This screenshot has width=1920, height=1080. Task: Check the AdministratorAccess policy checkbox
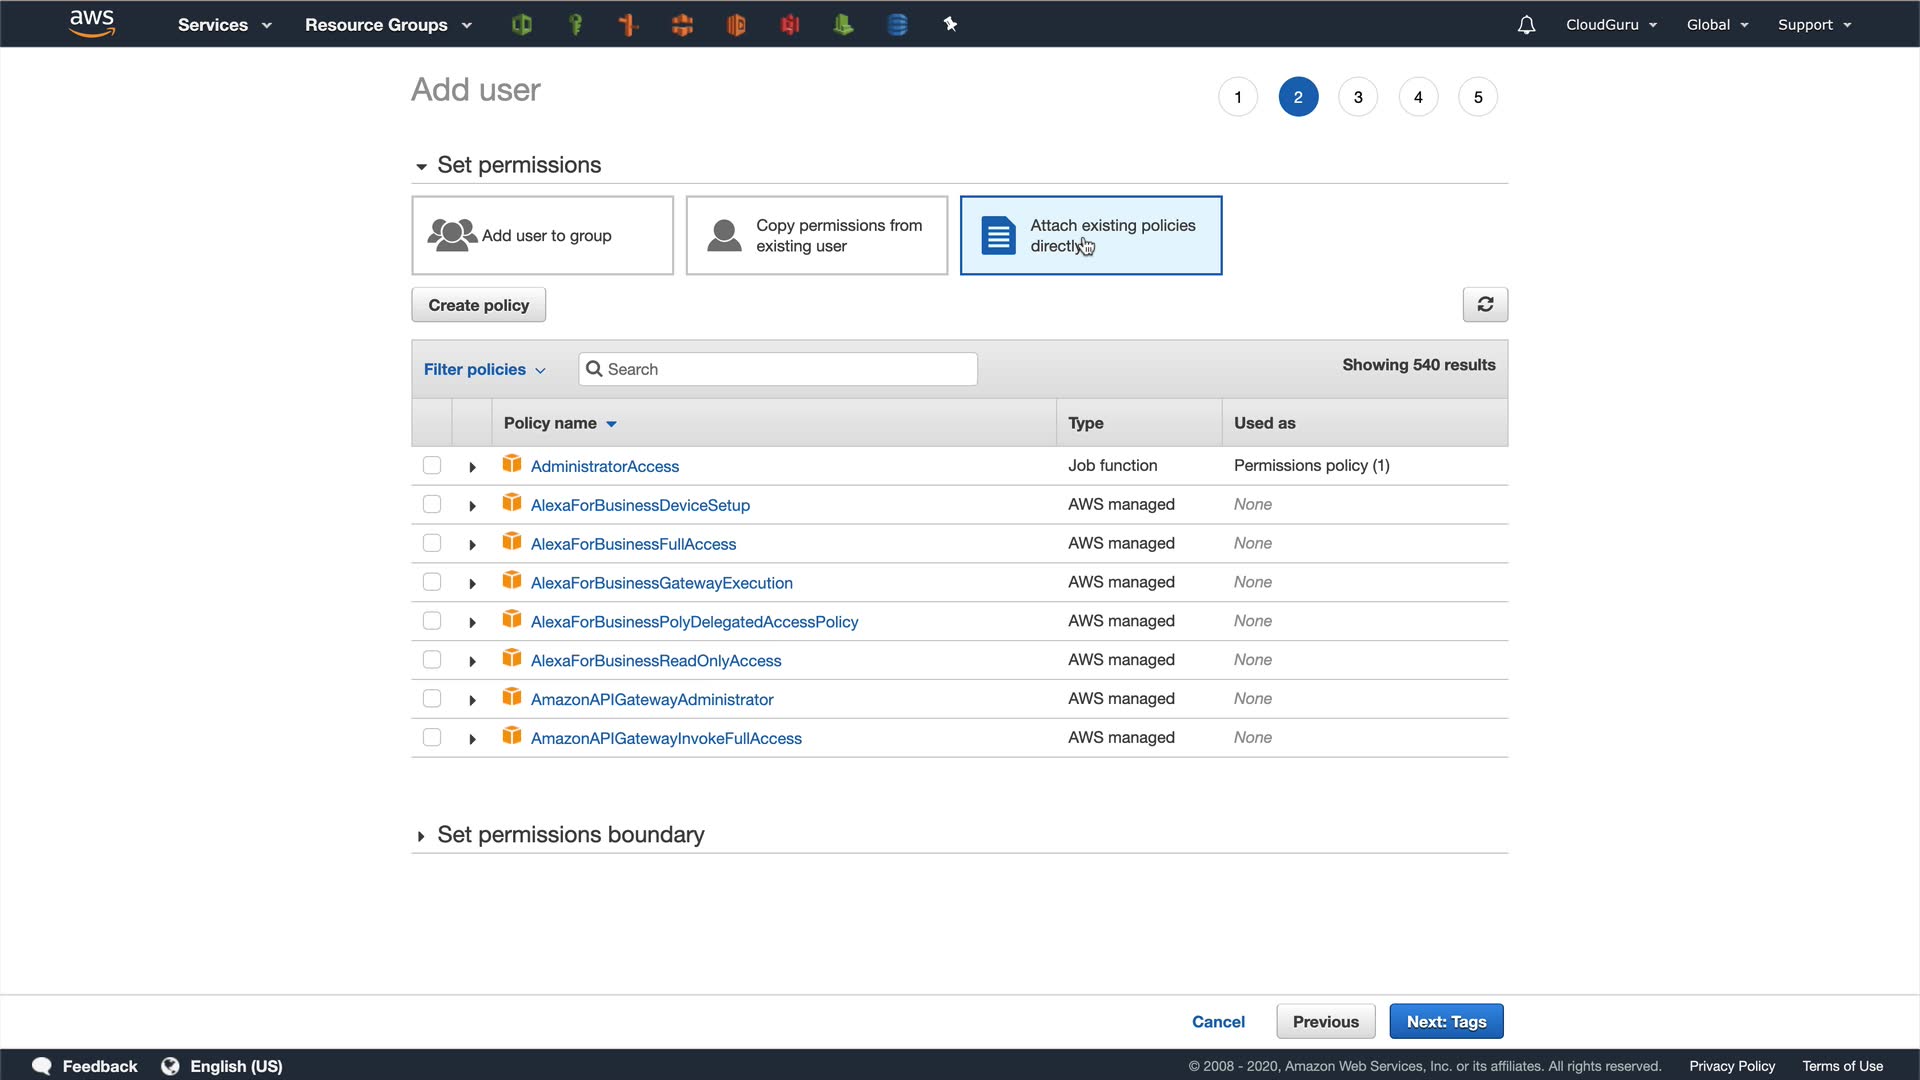(432, 466)
